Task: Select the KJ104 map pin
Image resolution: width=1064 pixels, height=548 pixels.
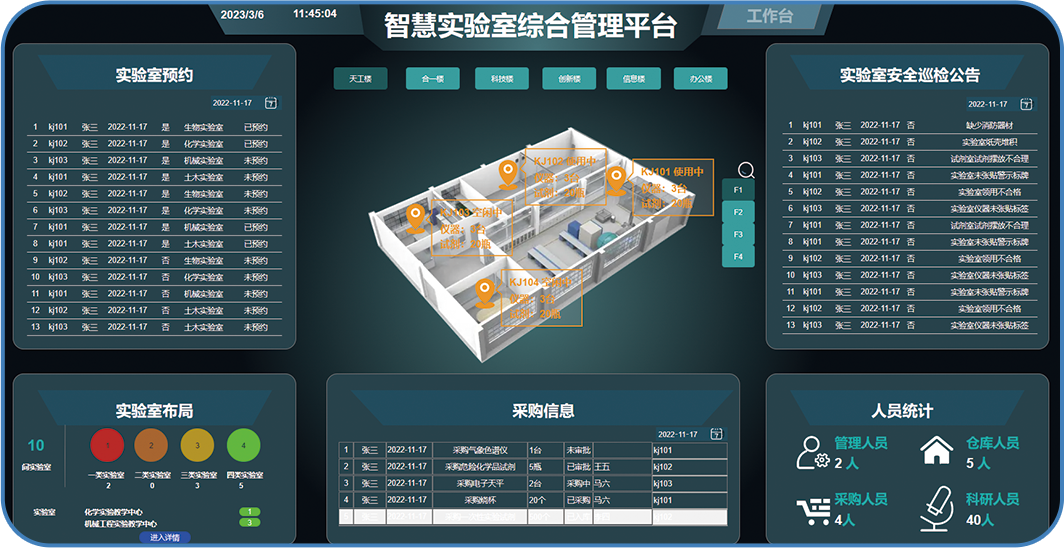Action: pos(486,293)
